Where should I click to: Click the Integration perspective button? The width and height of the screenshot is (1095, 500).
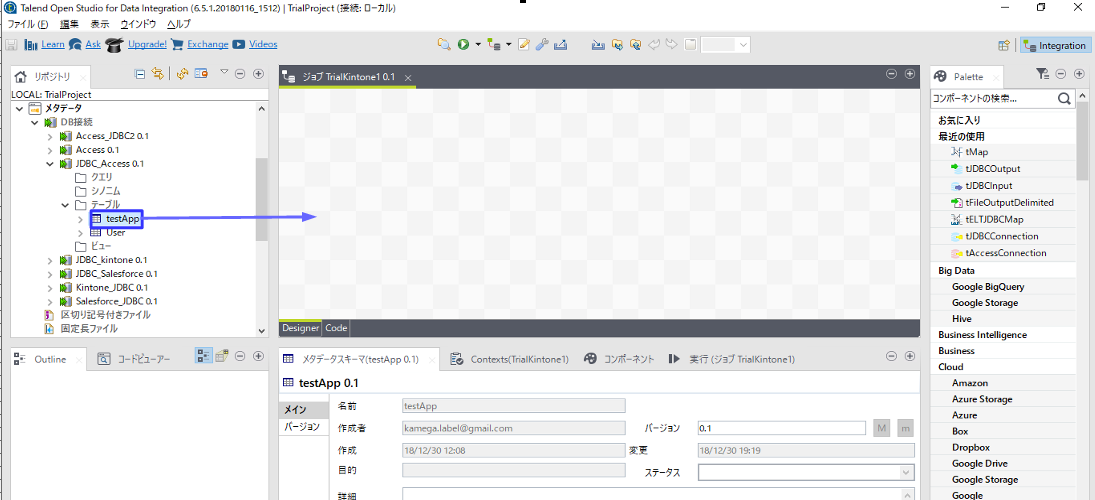1054,45
